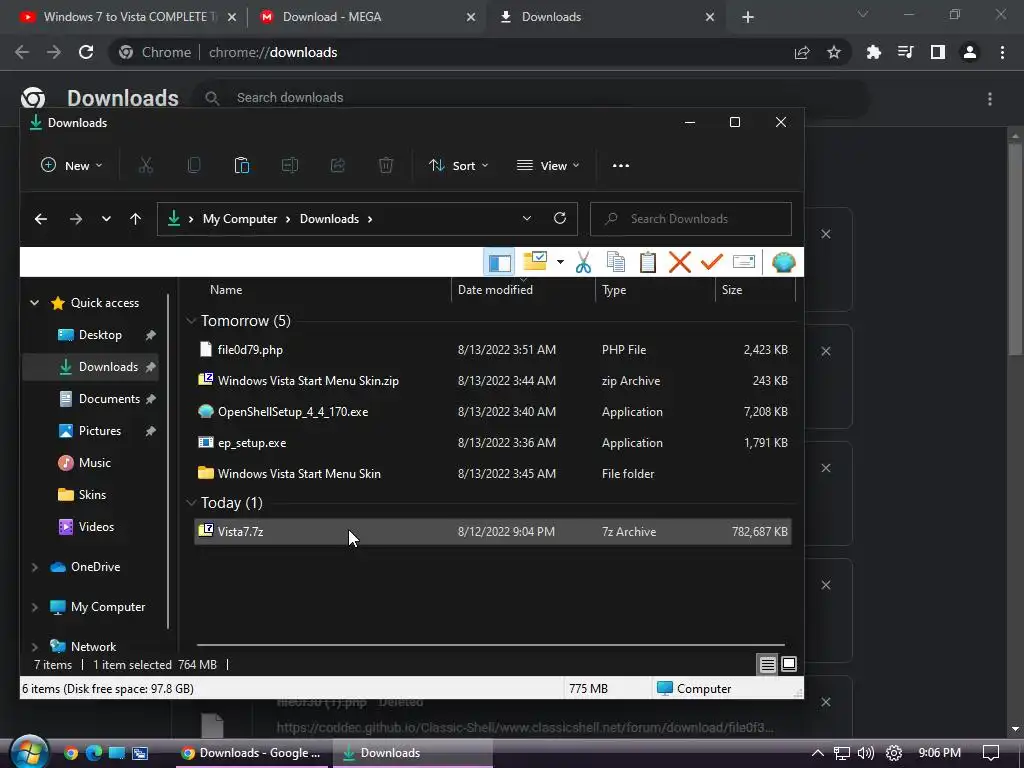Click the Delete trash icon in command bar
This screenshot has width=1024, height=768.
click(386, 166)
